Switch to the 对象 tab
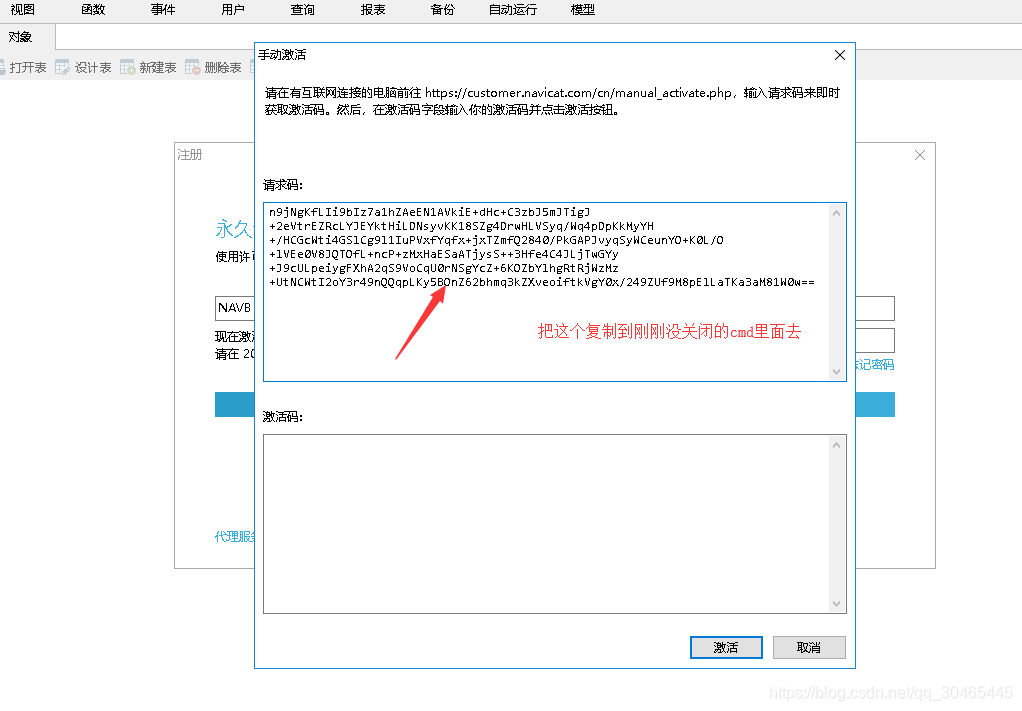The width and height of the screenshot is (1022, 711). (20, 37)
